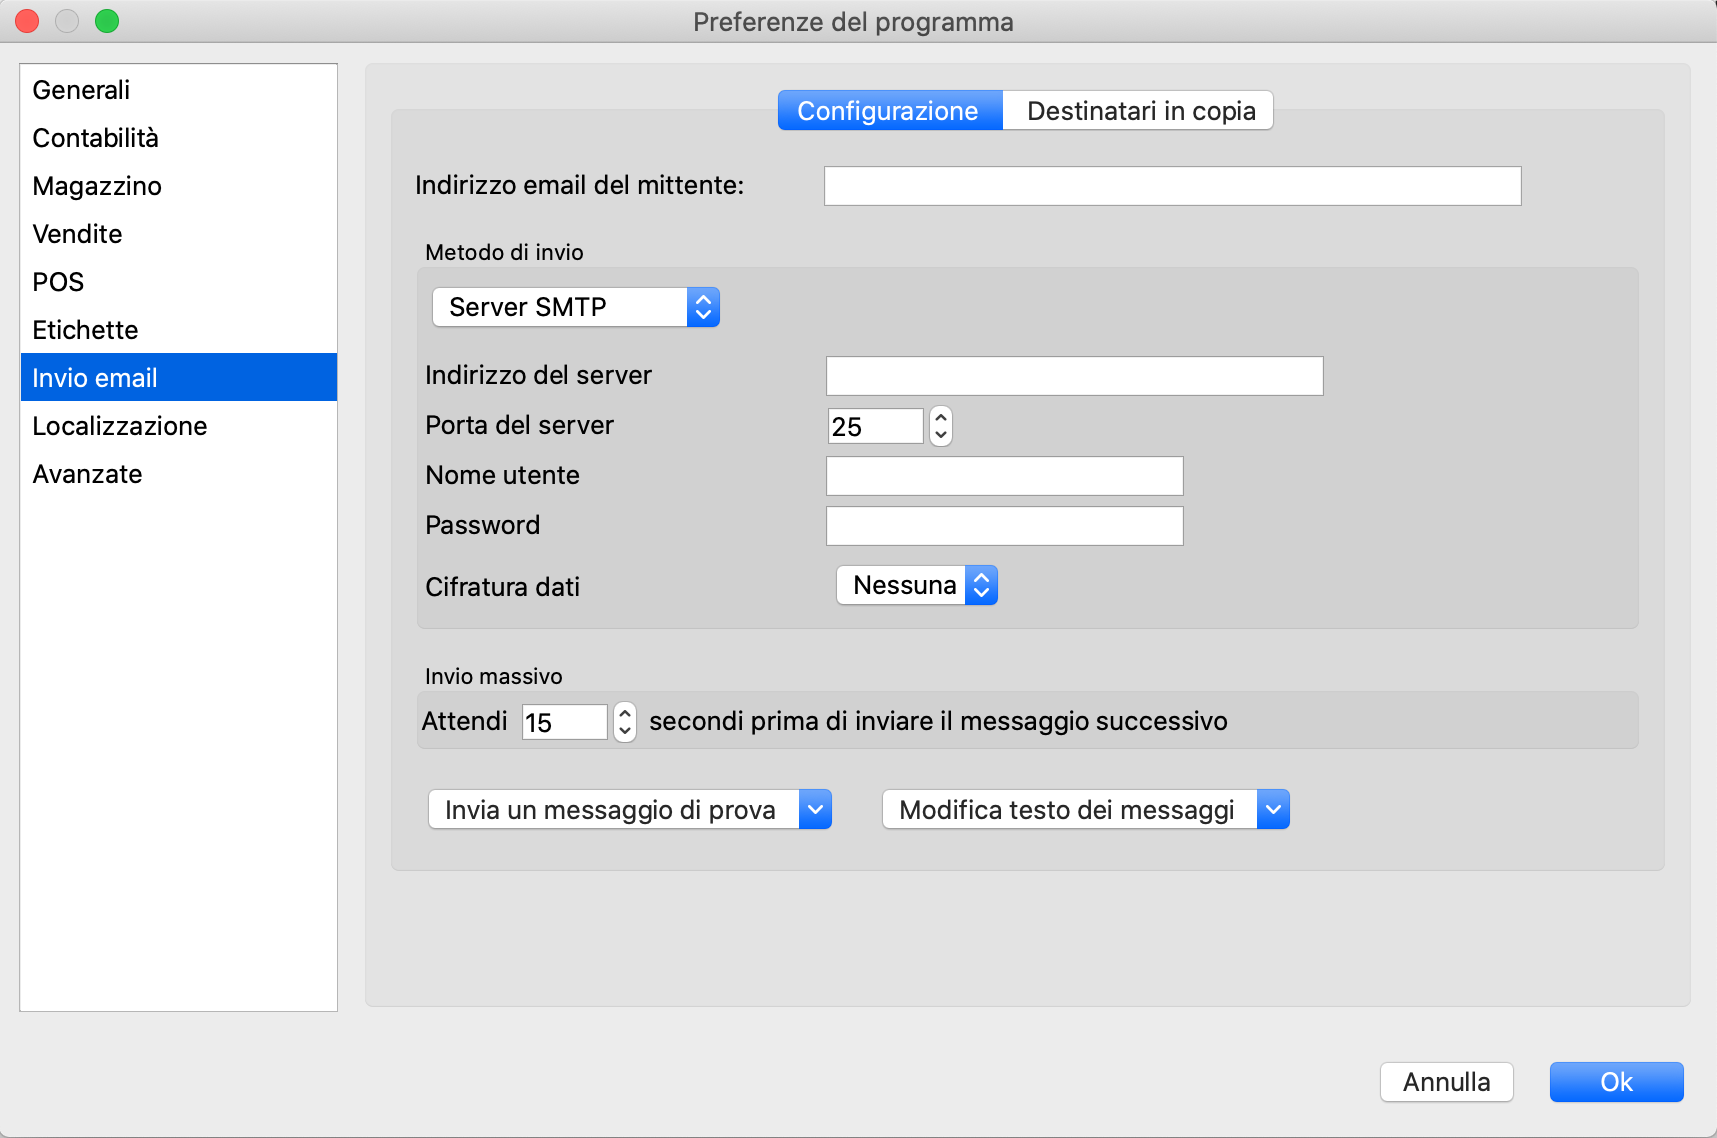Click the Attendi seconds stepper arrows
1717x1138 pixels.
coord(625,721)
